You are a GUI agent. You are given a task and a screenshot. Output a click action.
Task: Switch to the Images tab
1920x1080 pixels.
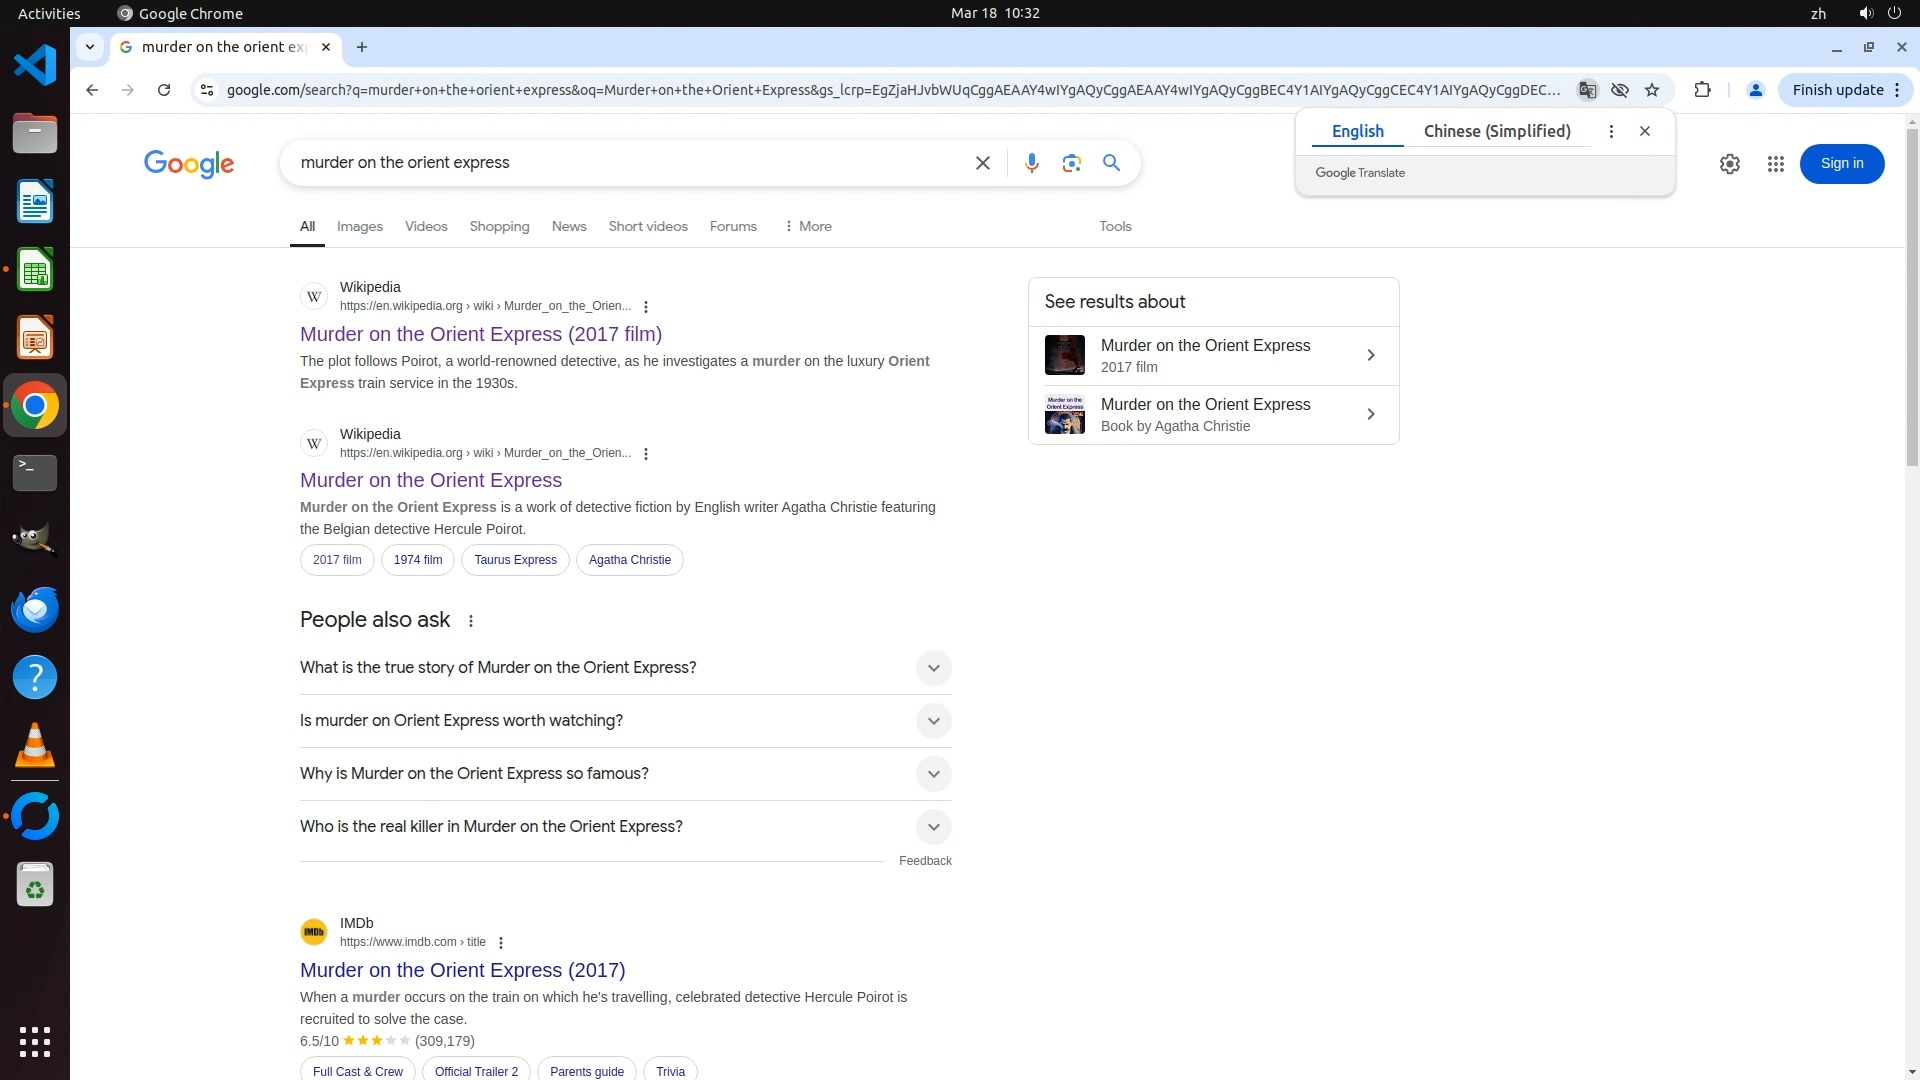click(x=359, y=227)
